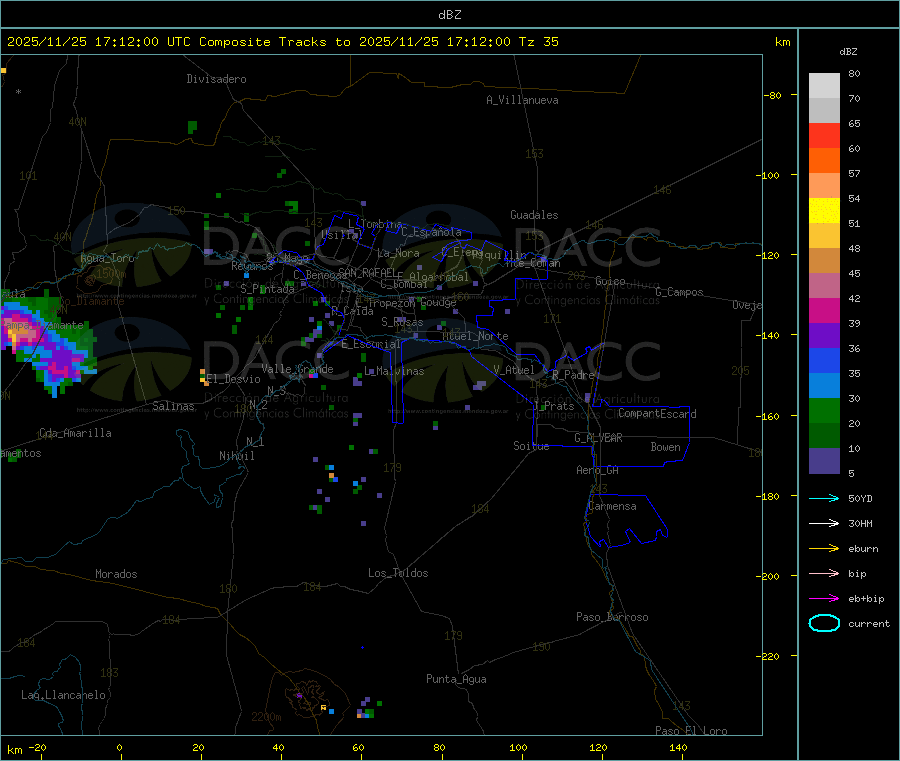Viewport: 900px width, 761px height.
Task: Click the 'Atuel_Norte' place label
Action: pos(475,336)
